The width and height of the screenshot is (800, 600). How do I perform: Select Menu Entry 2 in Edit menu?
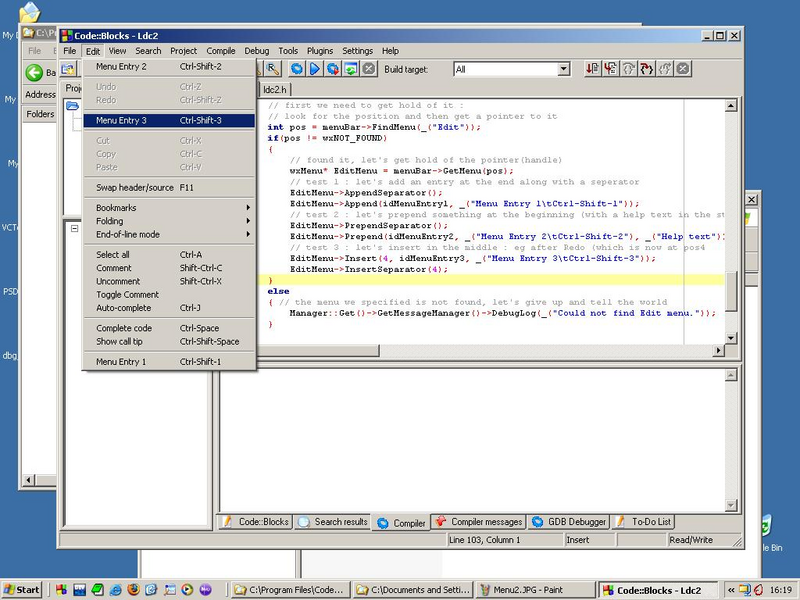pos(169,66)
